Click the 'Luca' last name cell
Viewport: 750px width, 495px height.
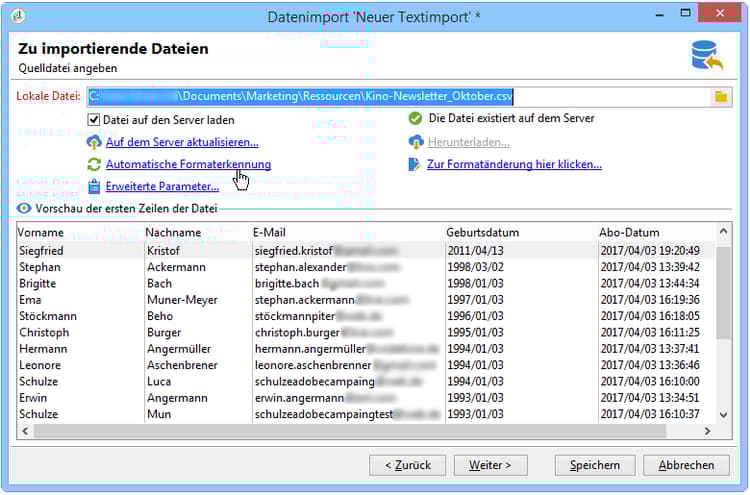coord(198,382)
